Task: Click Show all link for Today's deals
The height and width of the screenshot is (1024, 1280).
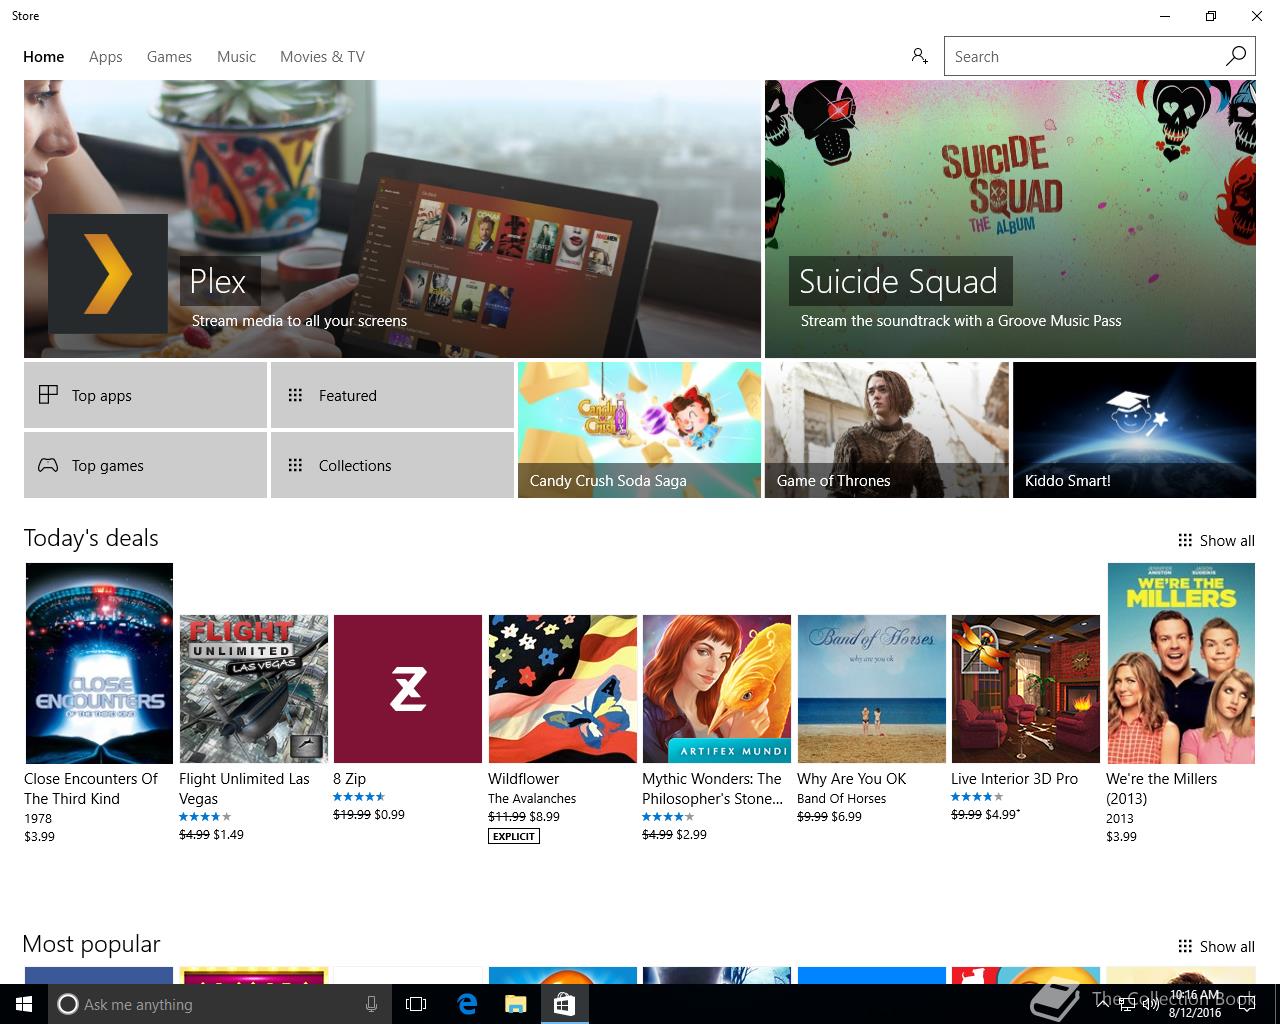Action: coord(1227,540)
